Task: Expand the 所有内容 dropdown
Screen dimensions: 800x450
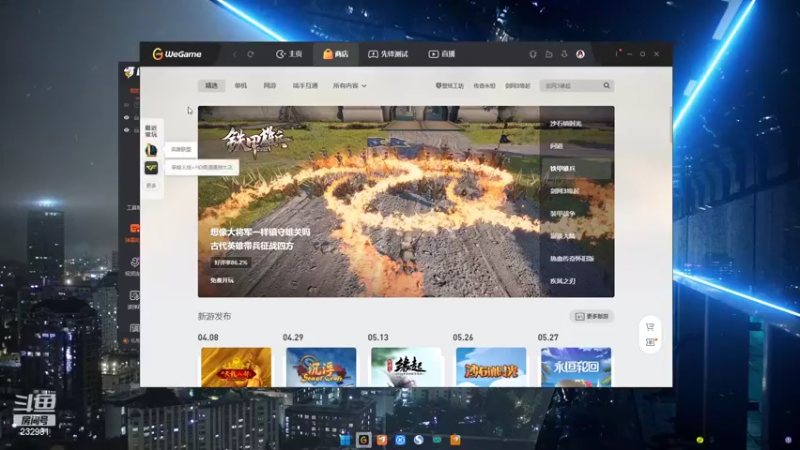Action: click(x=349, y=86)
